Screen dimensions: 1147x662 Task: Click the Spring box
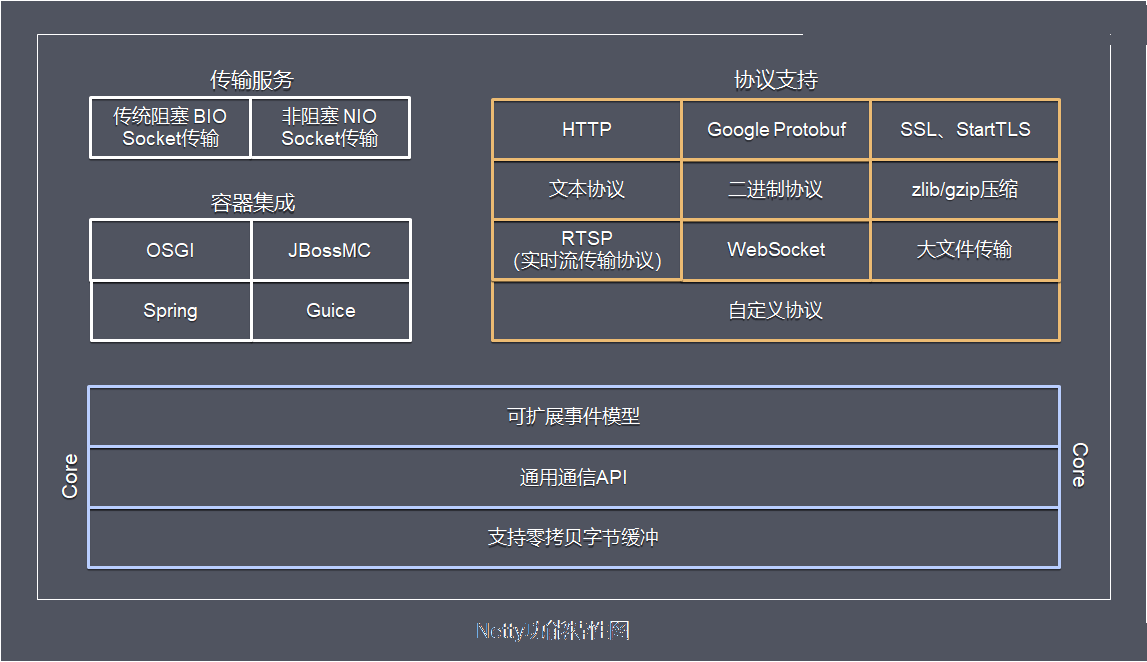170,311
